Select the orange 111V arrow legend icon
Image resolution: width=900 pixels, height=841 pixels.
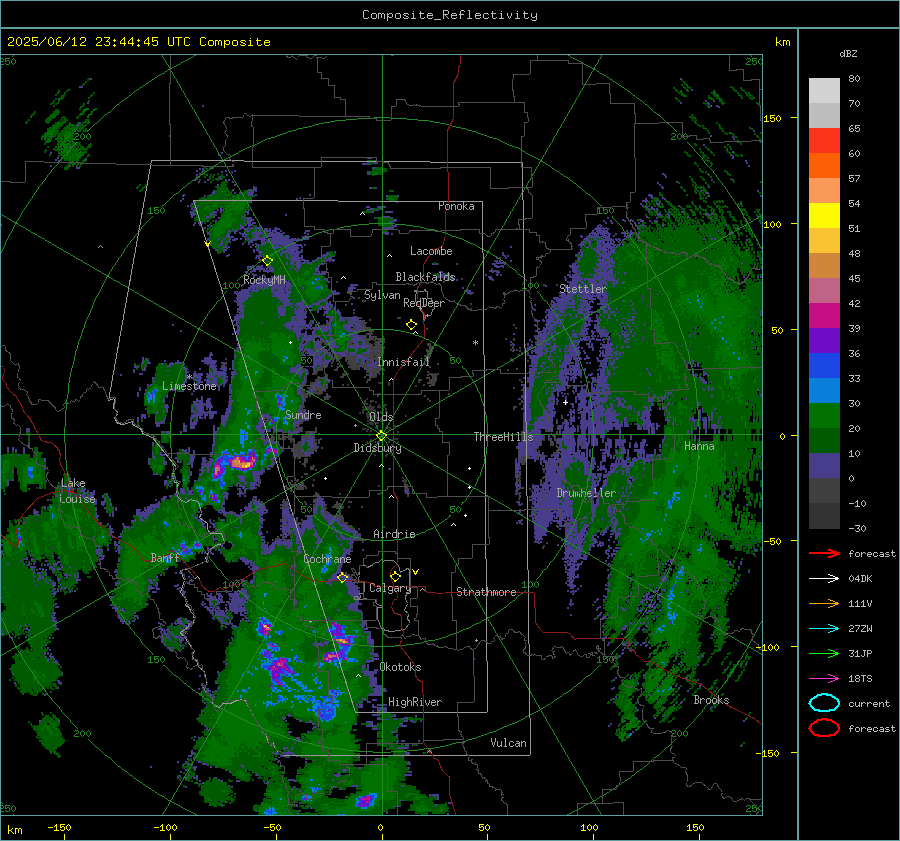pos(824,603)
